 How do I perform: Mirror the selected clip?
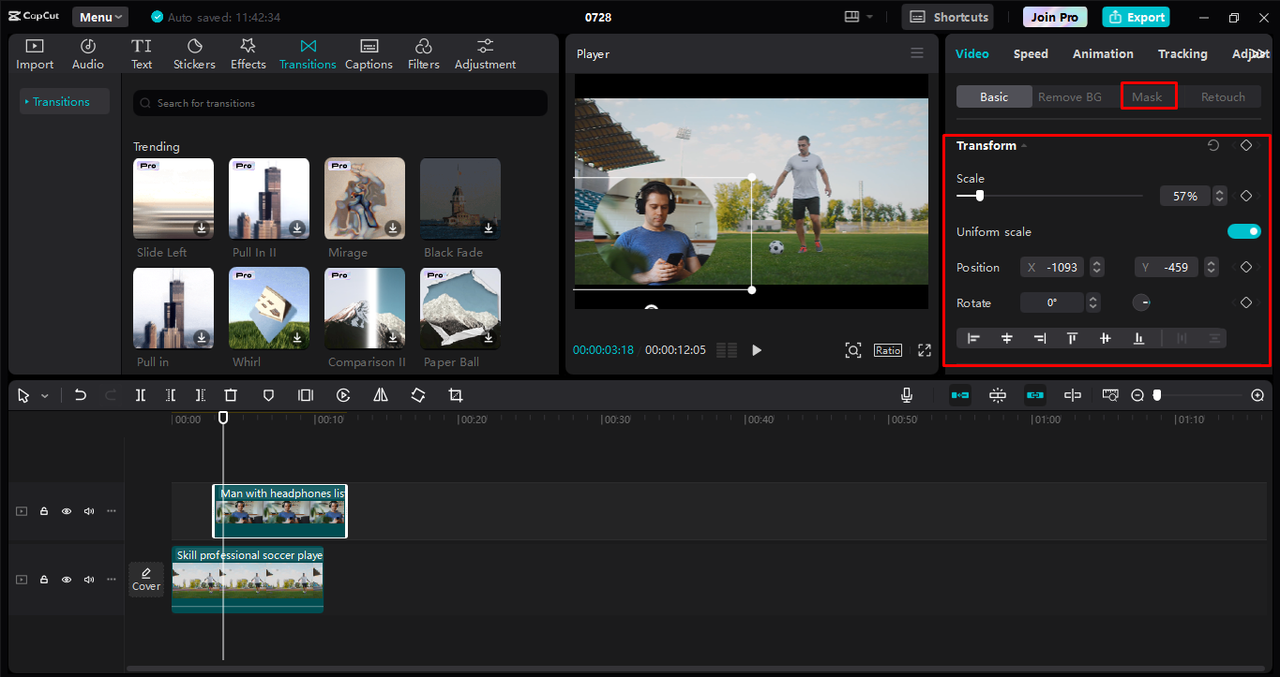click(380, 396)
